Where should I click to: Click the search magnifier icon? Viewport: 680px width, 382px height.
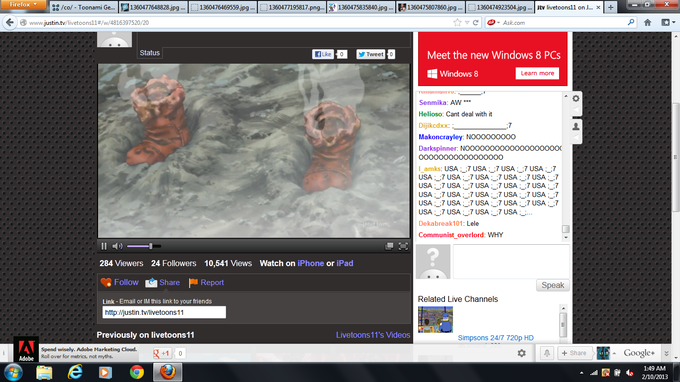click(x=631, y=22)
